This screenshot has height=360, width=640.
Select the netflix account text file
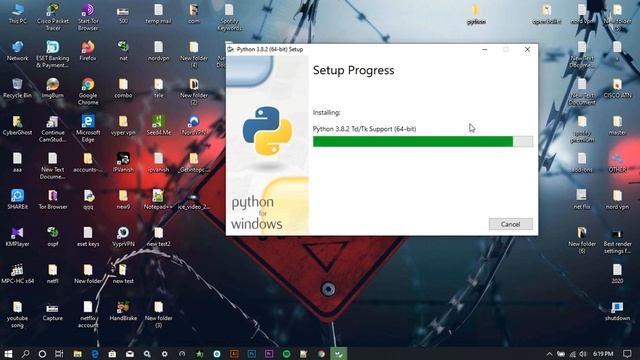tap(88, 314)
